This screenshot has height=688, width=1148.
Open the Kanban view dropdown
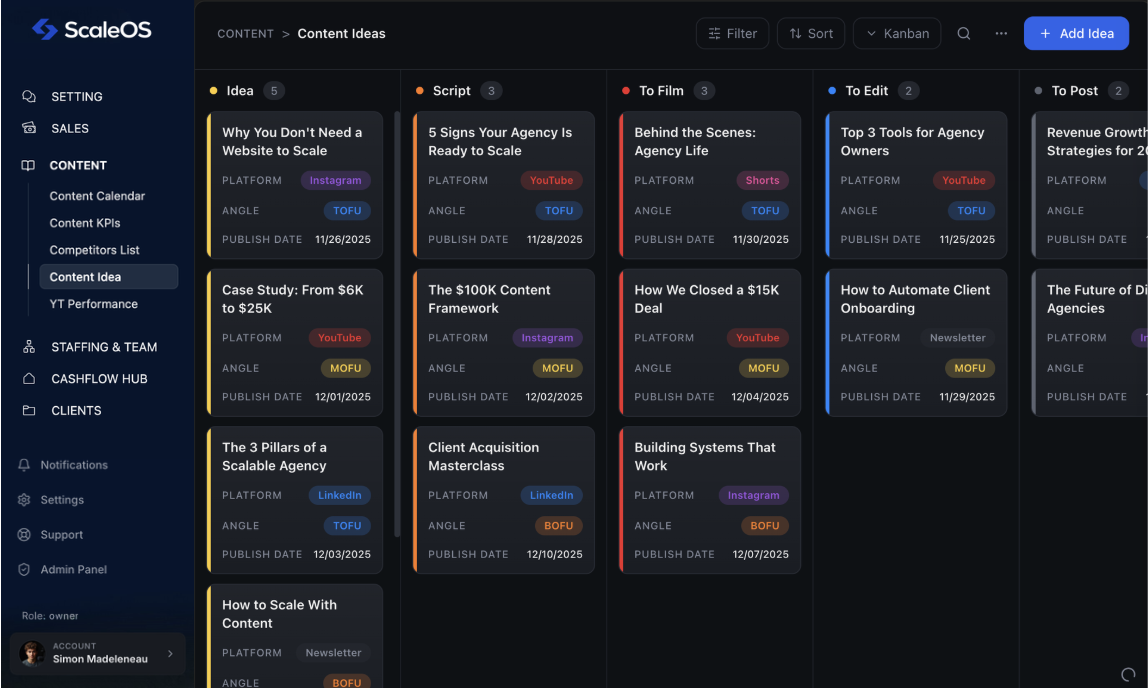[897, 33]
